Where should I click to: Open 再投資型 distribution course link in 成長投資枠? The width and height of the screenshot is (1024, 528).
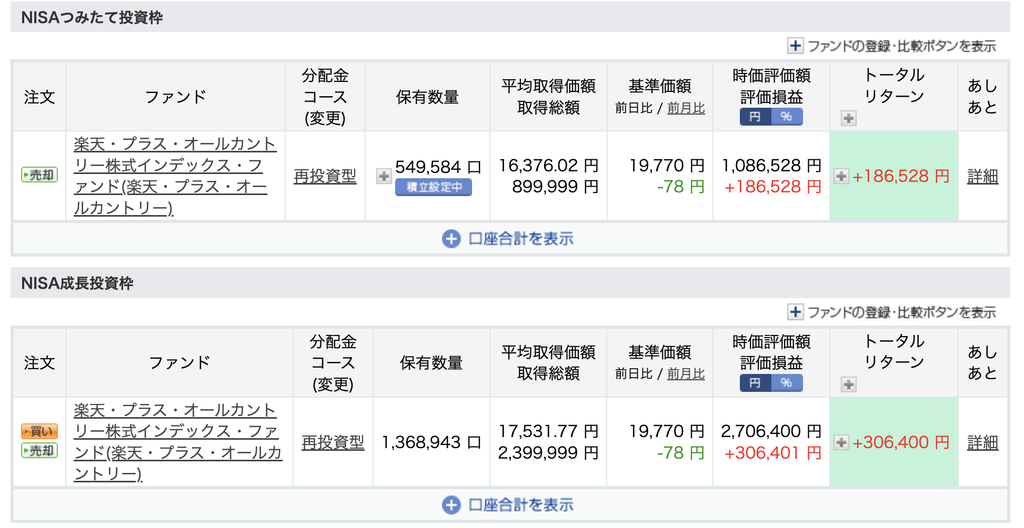click(332, 442)
